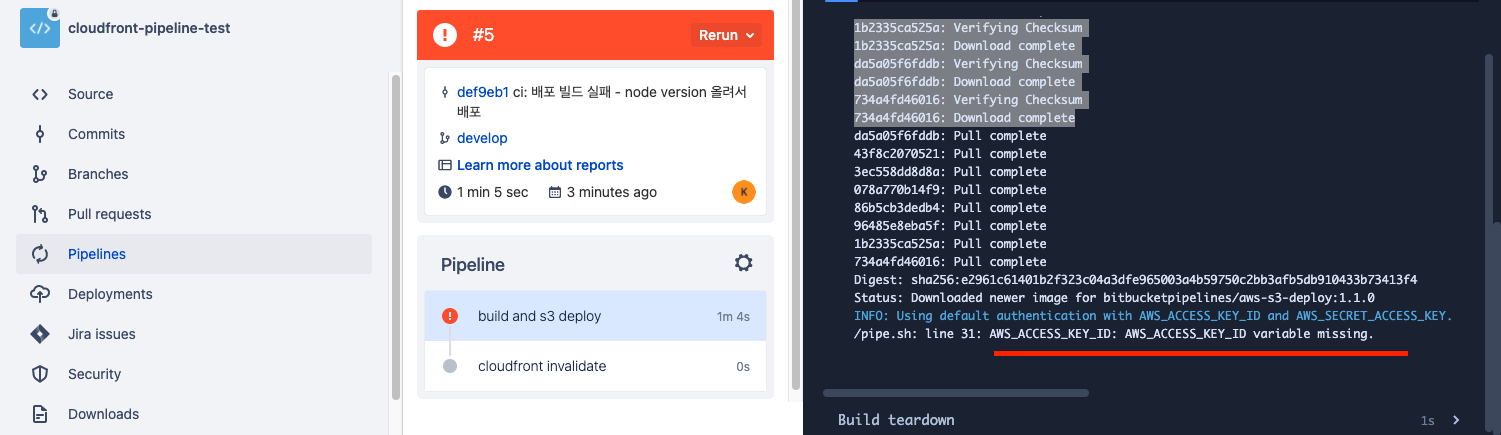This screenshot has width=1501, height=435.
Task: Click the clock duration icon
Action: [445, 192]
